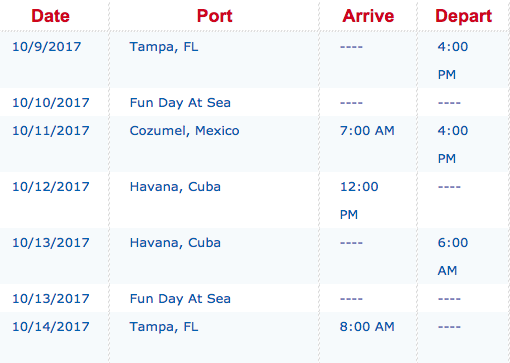Click Tampa, FL in first row
The image size is (510, 363).
(164, 47)
